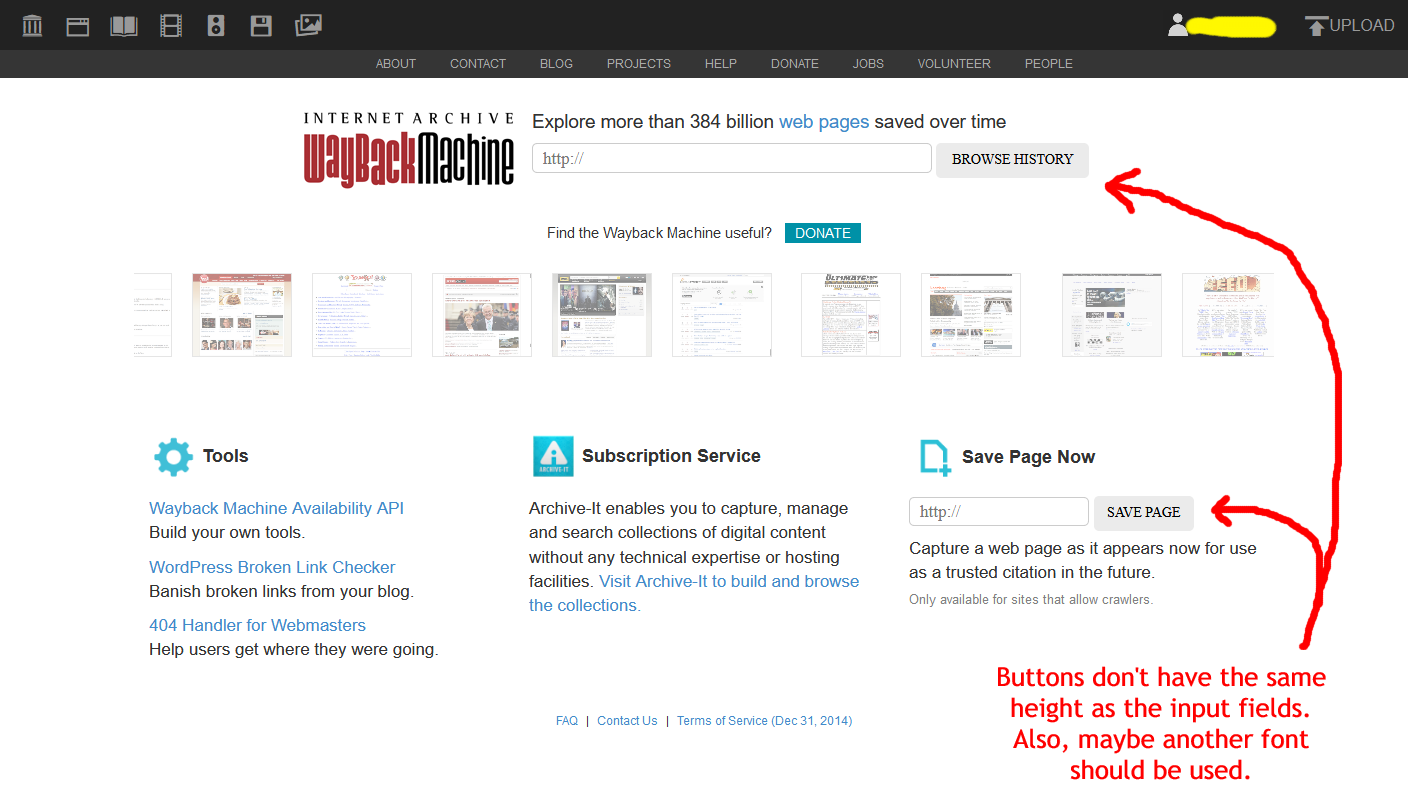
Task: Open the fifth thumbnail with dark photo header
Action: pyautogui.click(x=602, y=315)
